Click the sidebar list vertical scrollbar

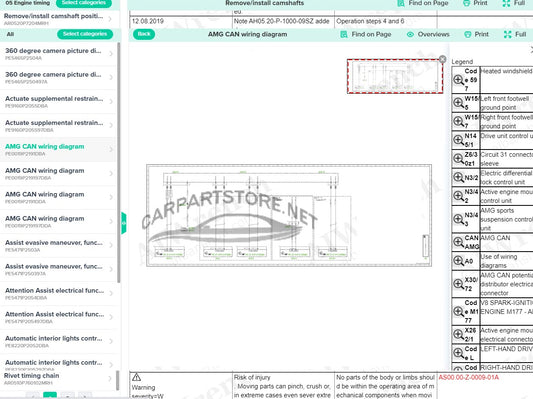coord(119,162)
